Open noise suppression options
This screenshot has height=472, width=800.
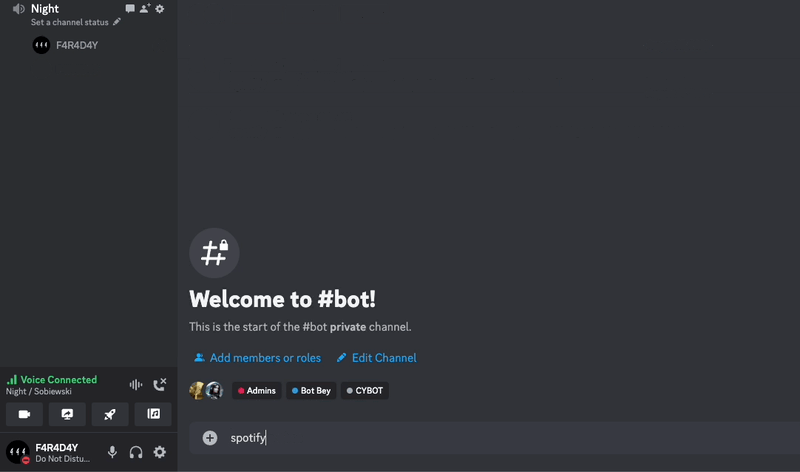(136, 385)
